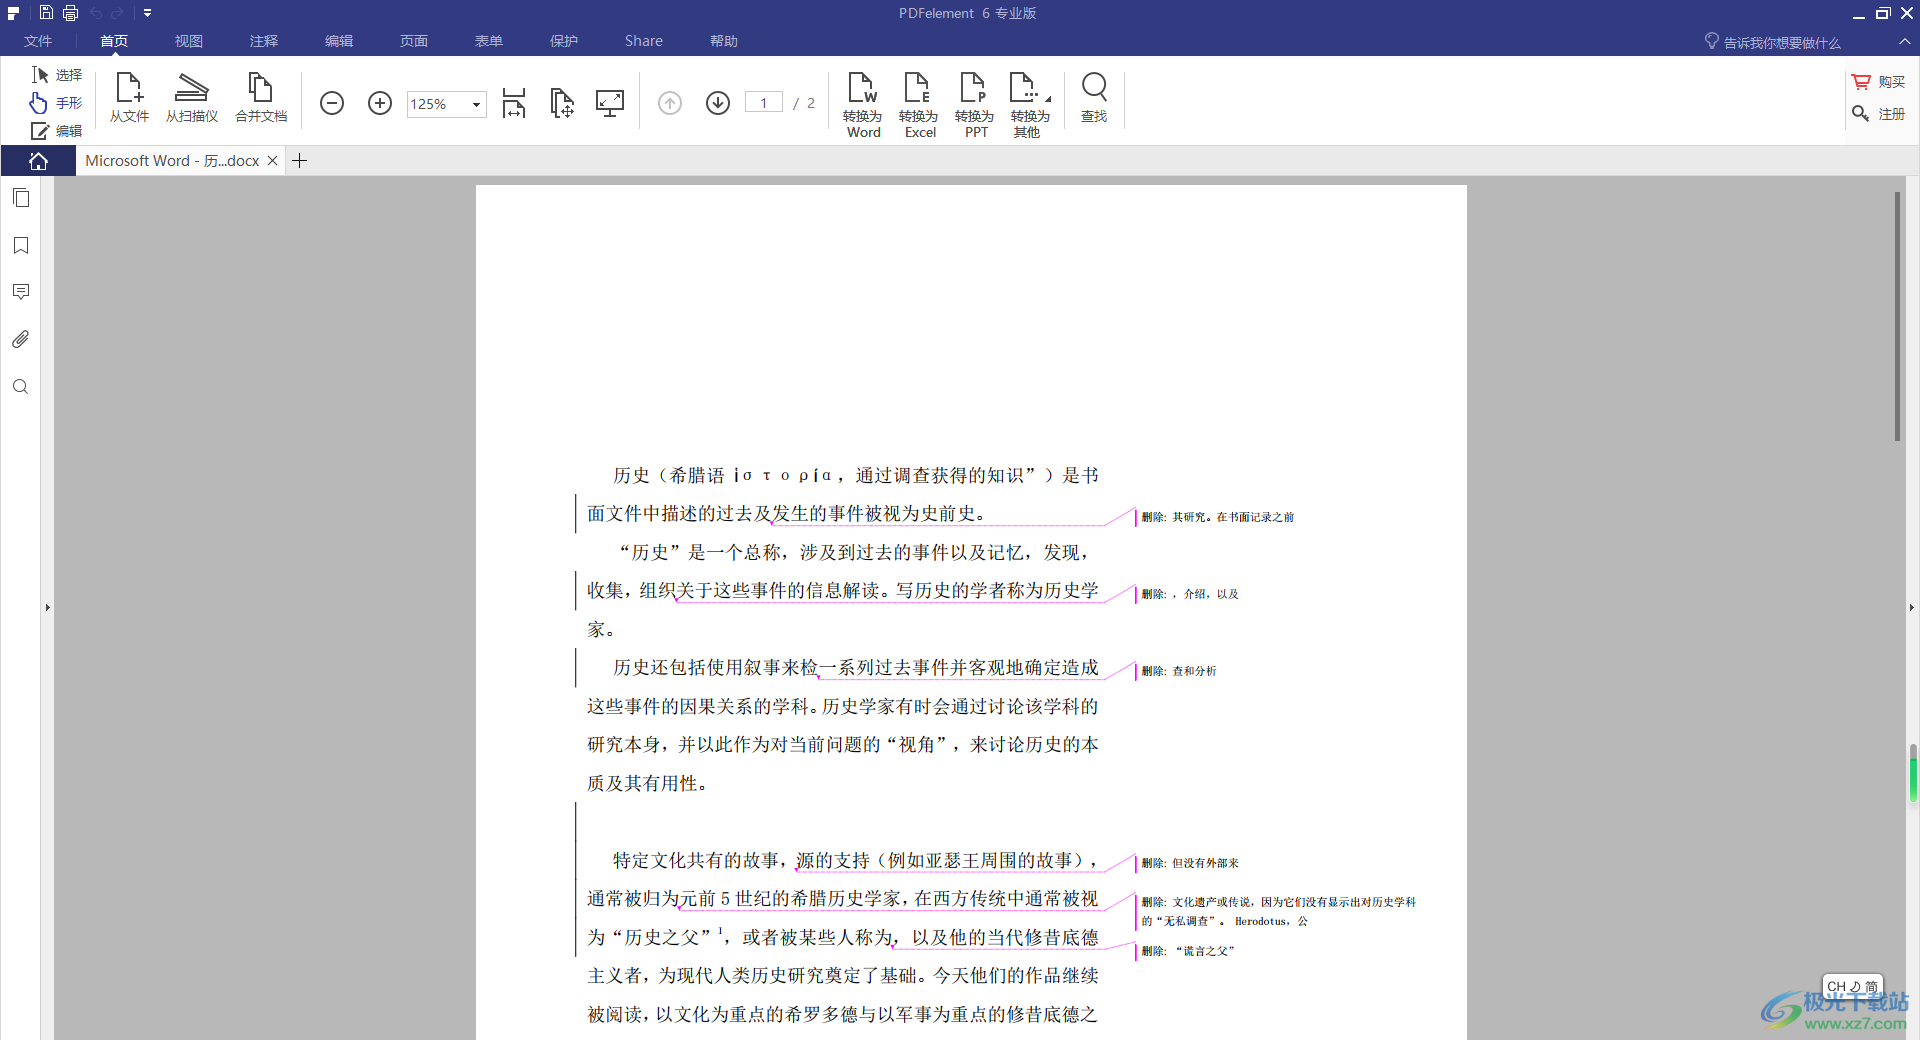Image resolution: width=1920 pixels, height=1040 pixels.
Task: Click the Convert to Word icon
Action: click(x=862, y=103)
